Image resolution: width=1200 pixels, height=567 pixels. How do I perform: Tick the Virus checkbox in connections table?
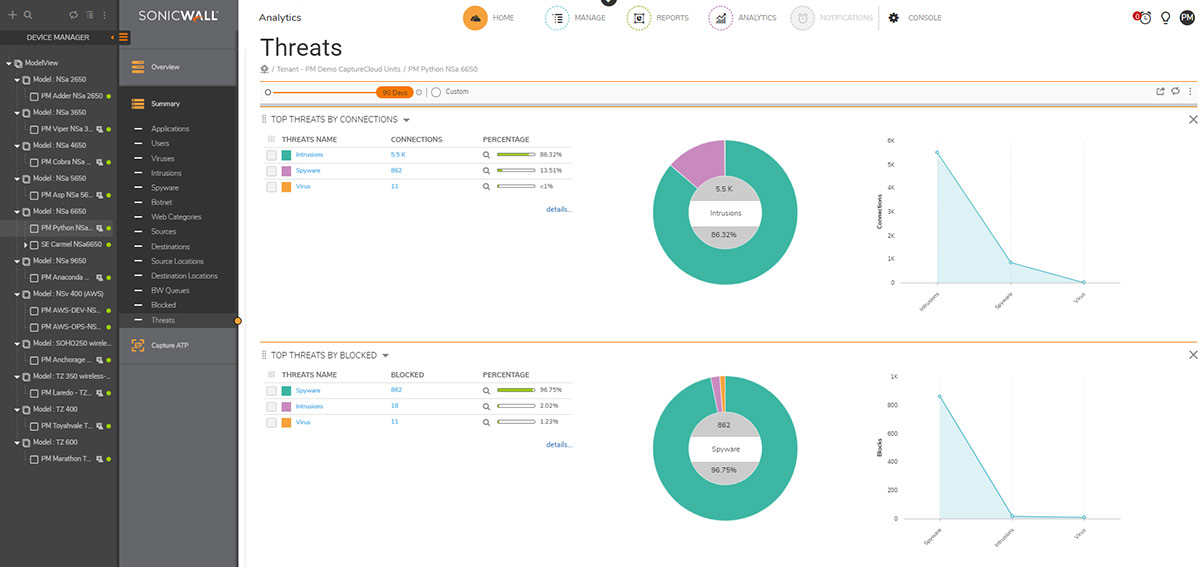coord(271,187)
